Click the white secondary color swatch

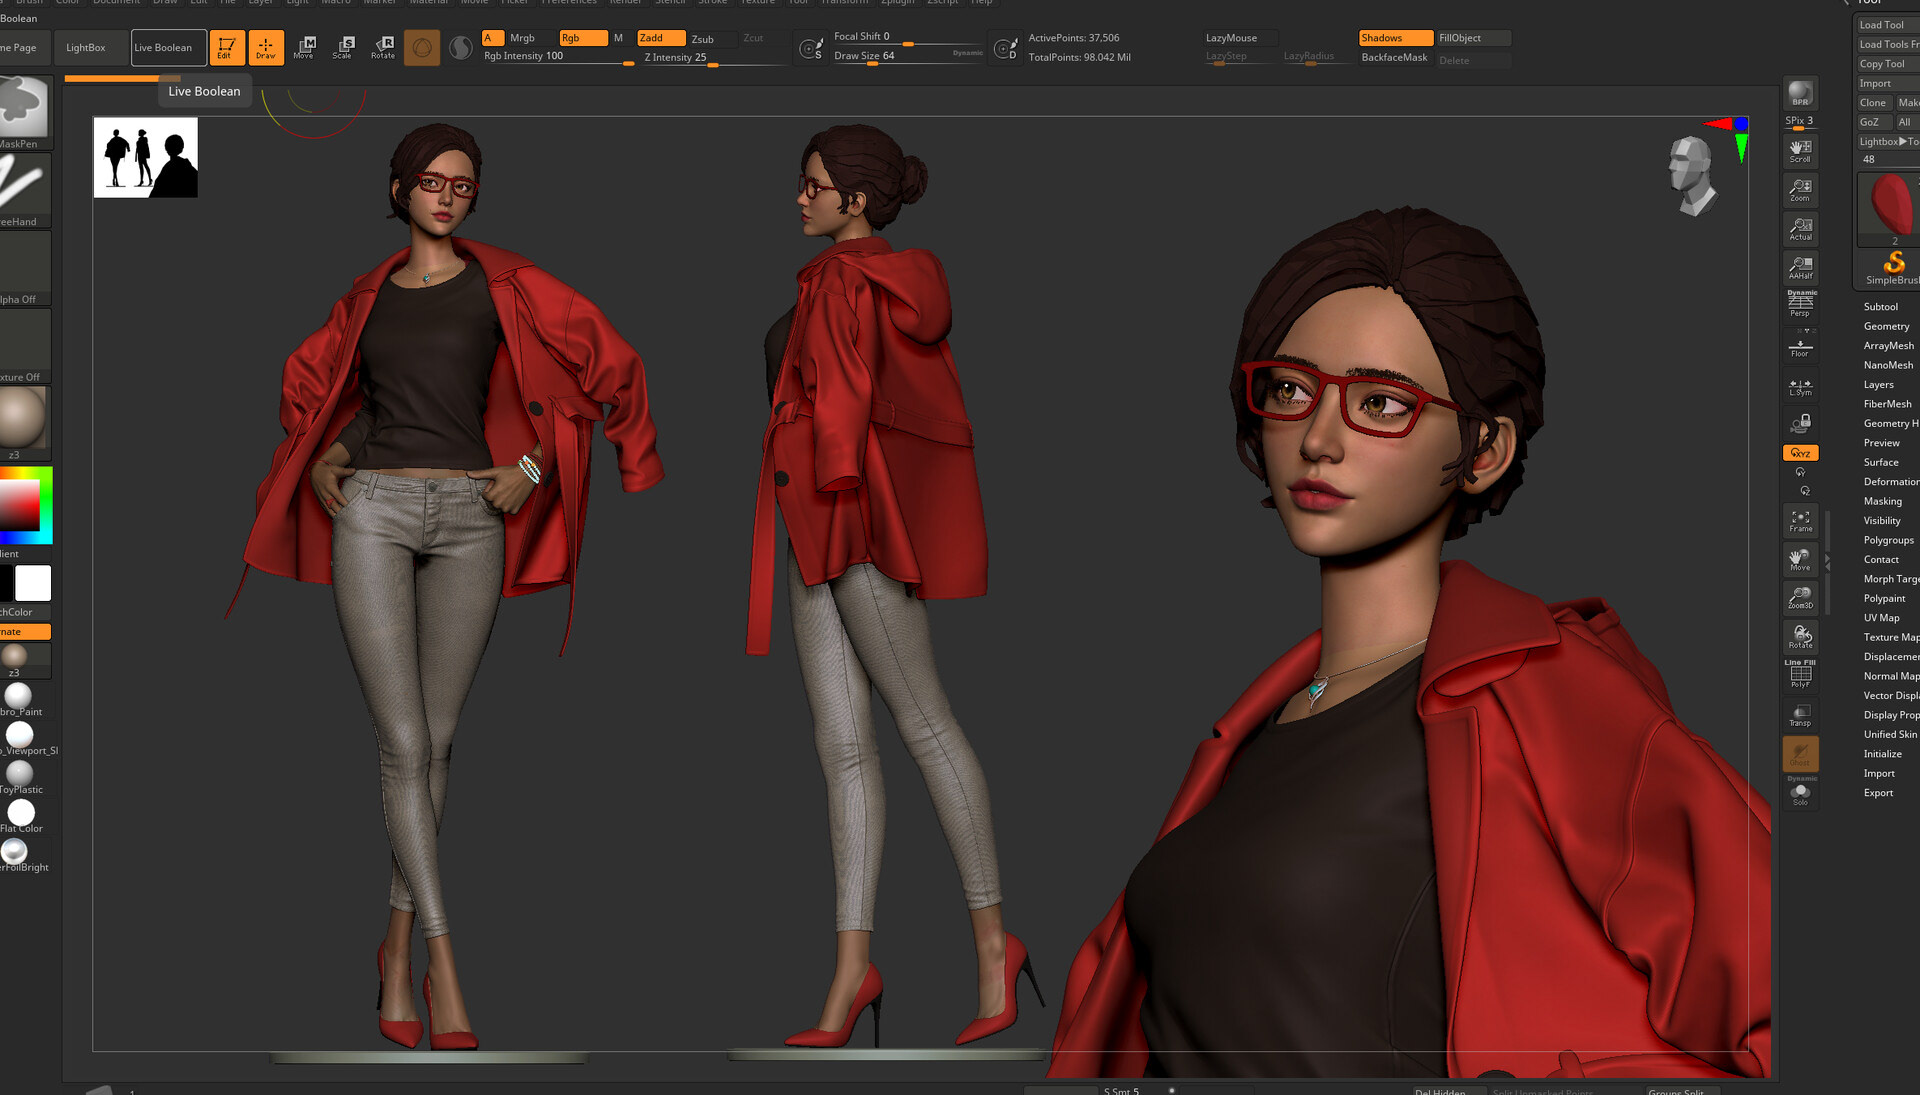(x=33, y=583)
